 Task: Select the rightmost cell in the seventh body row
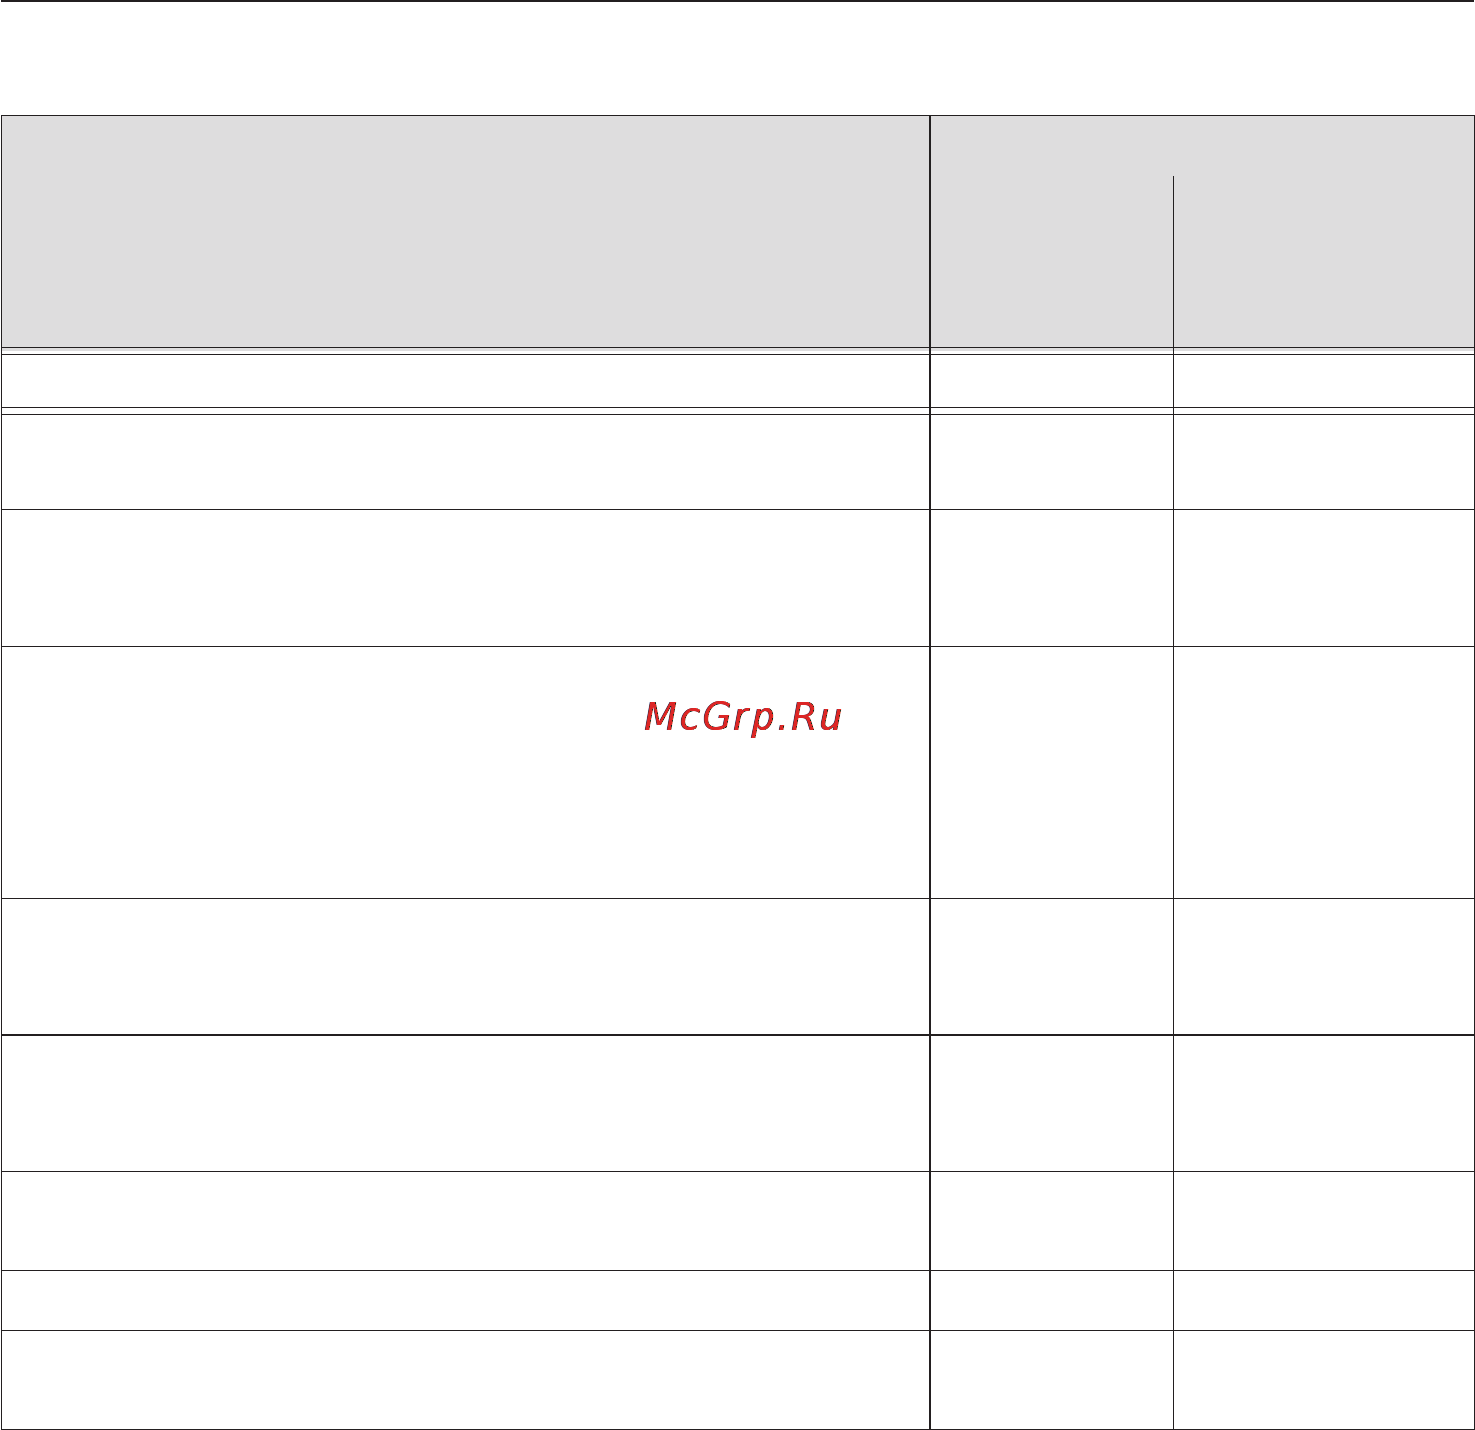click(1324, 1221)
